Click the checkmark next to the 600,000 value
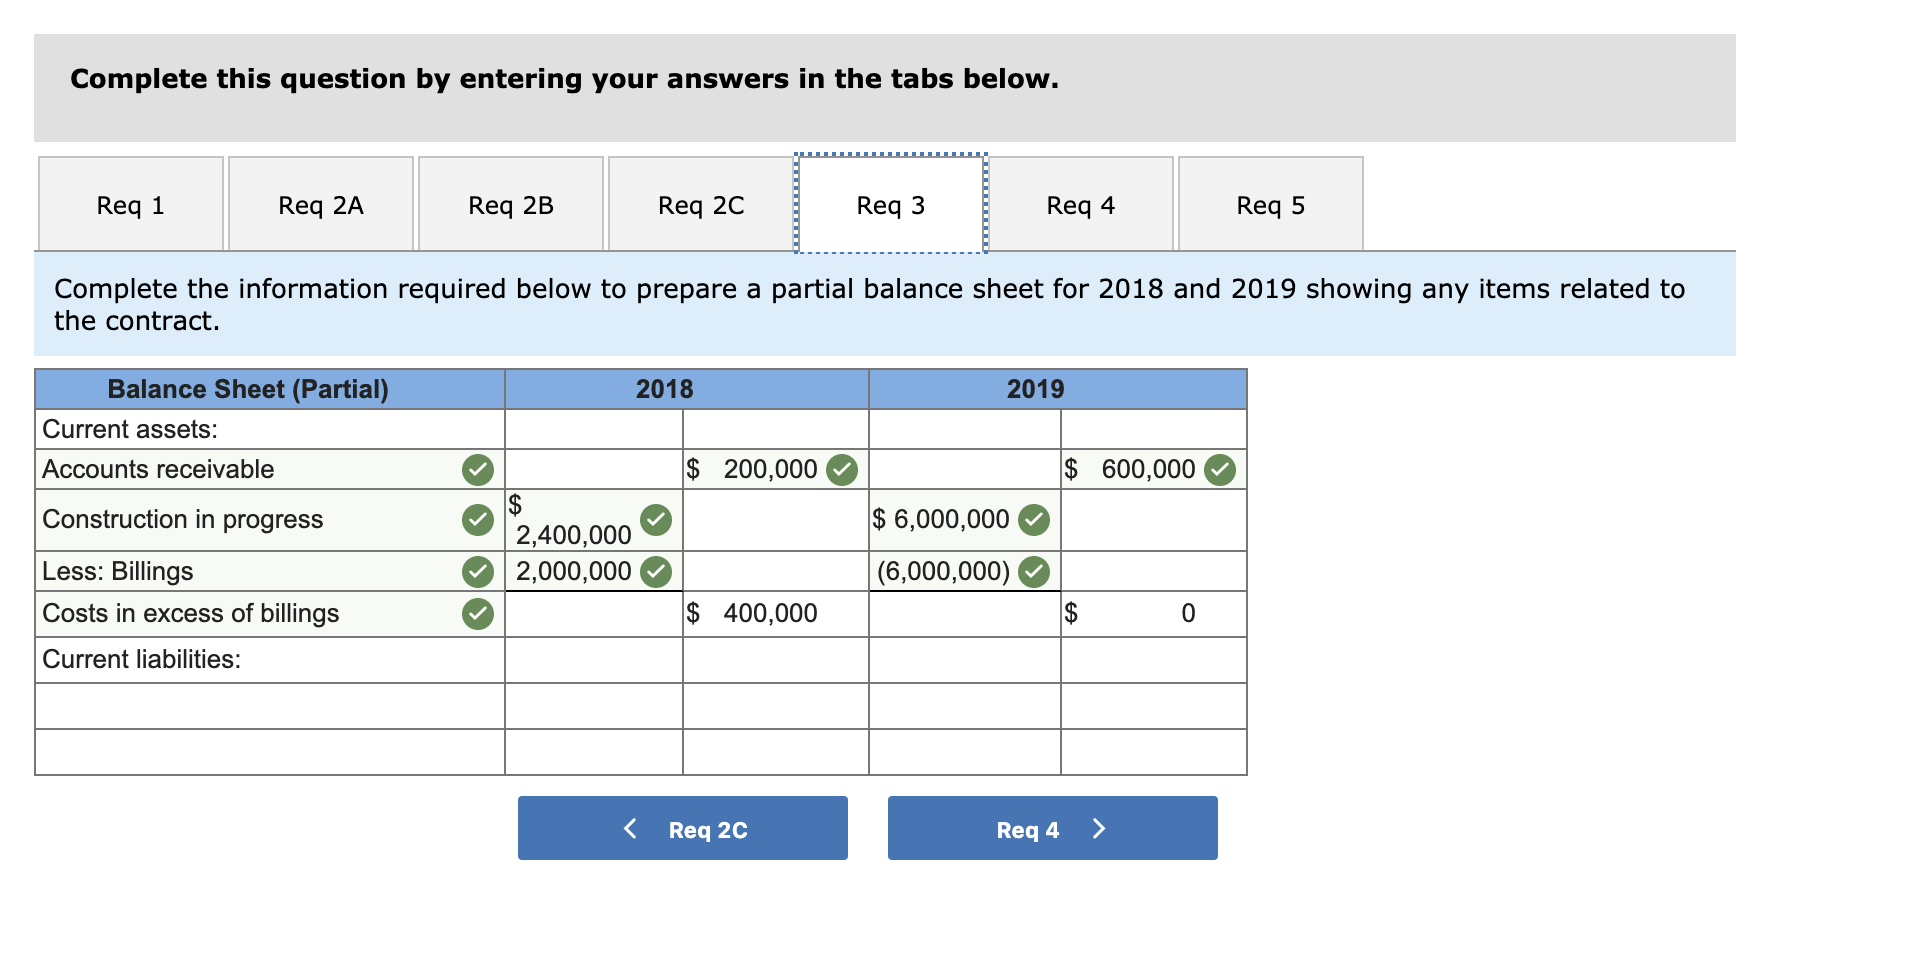This screenshot has height=980, width=1922. pos(1221,469)
